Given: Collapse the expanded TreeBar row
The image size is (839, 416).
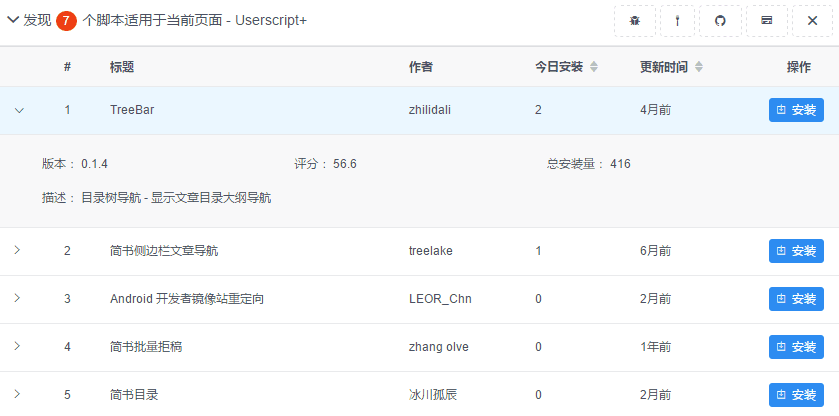Looking at the screenshot, I should click(18, 110).
